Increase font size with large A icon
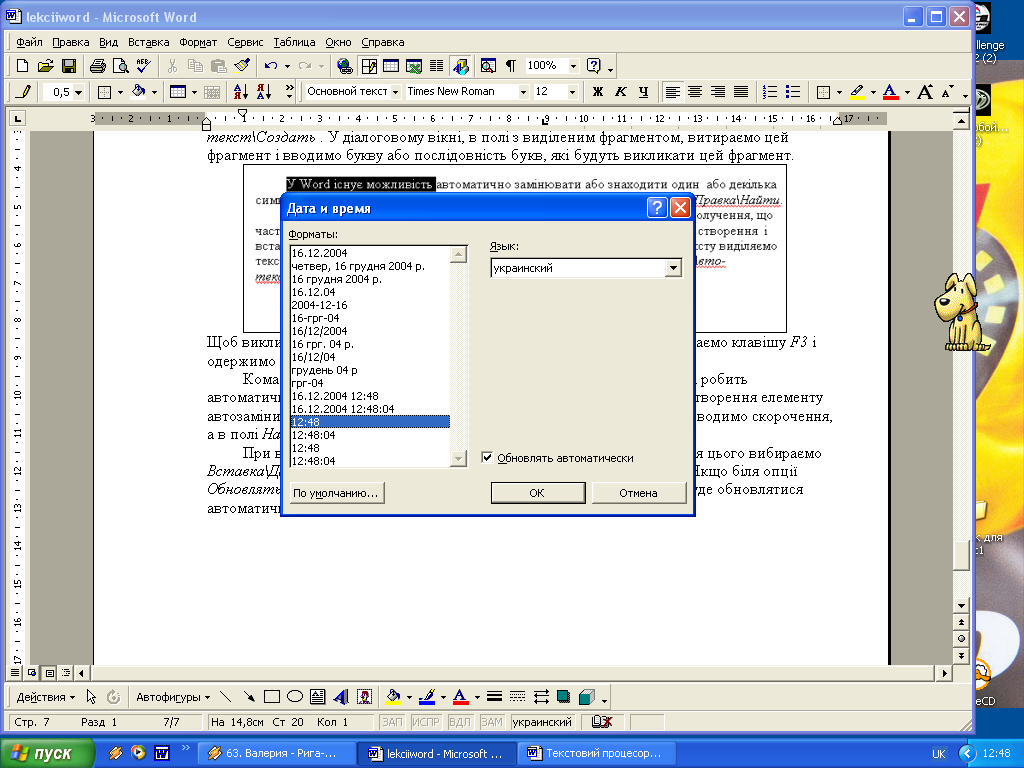 [x=925, y=92]
